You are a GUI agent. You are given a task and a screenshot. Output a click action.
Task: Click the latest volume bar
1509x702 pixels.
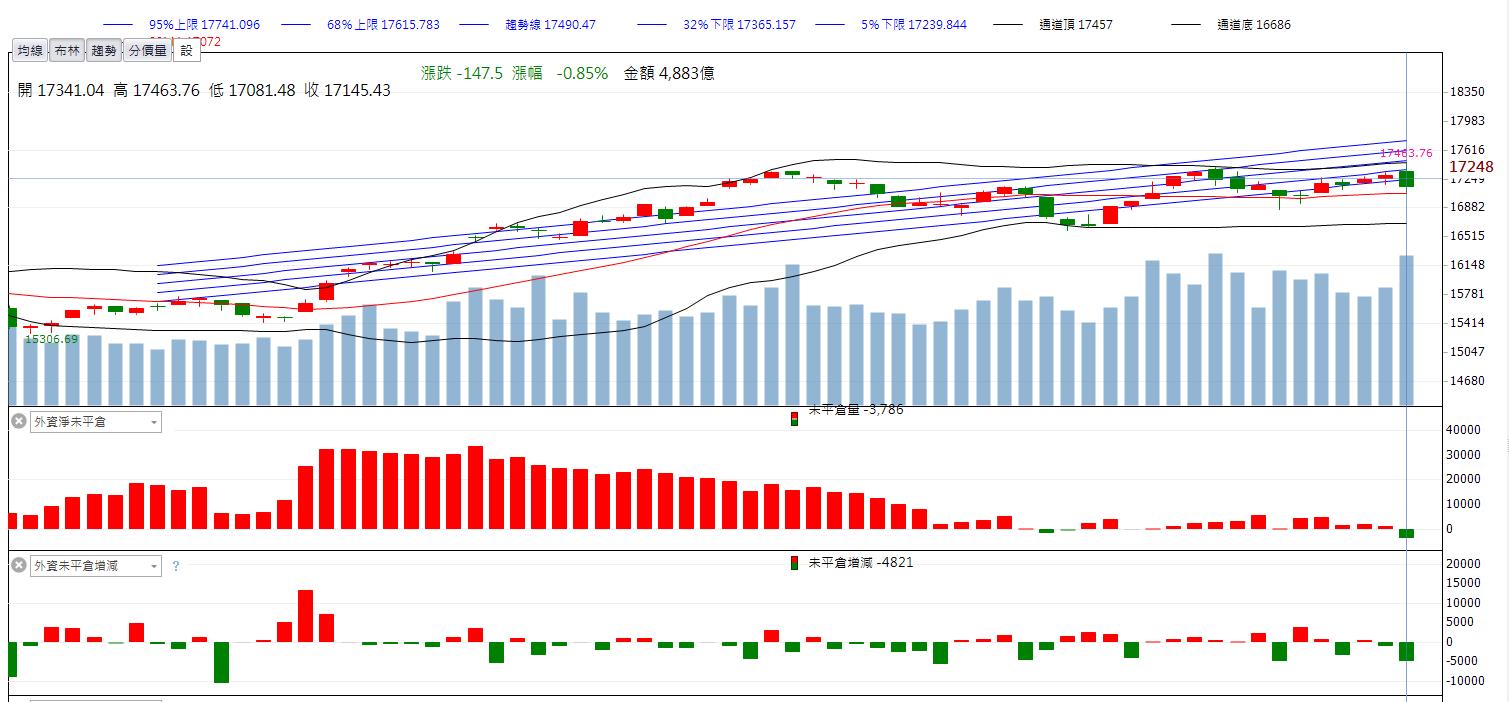pyautogui.click(x=1406, y=330)
